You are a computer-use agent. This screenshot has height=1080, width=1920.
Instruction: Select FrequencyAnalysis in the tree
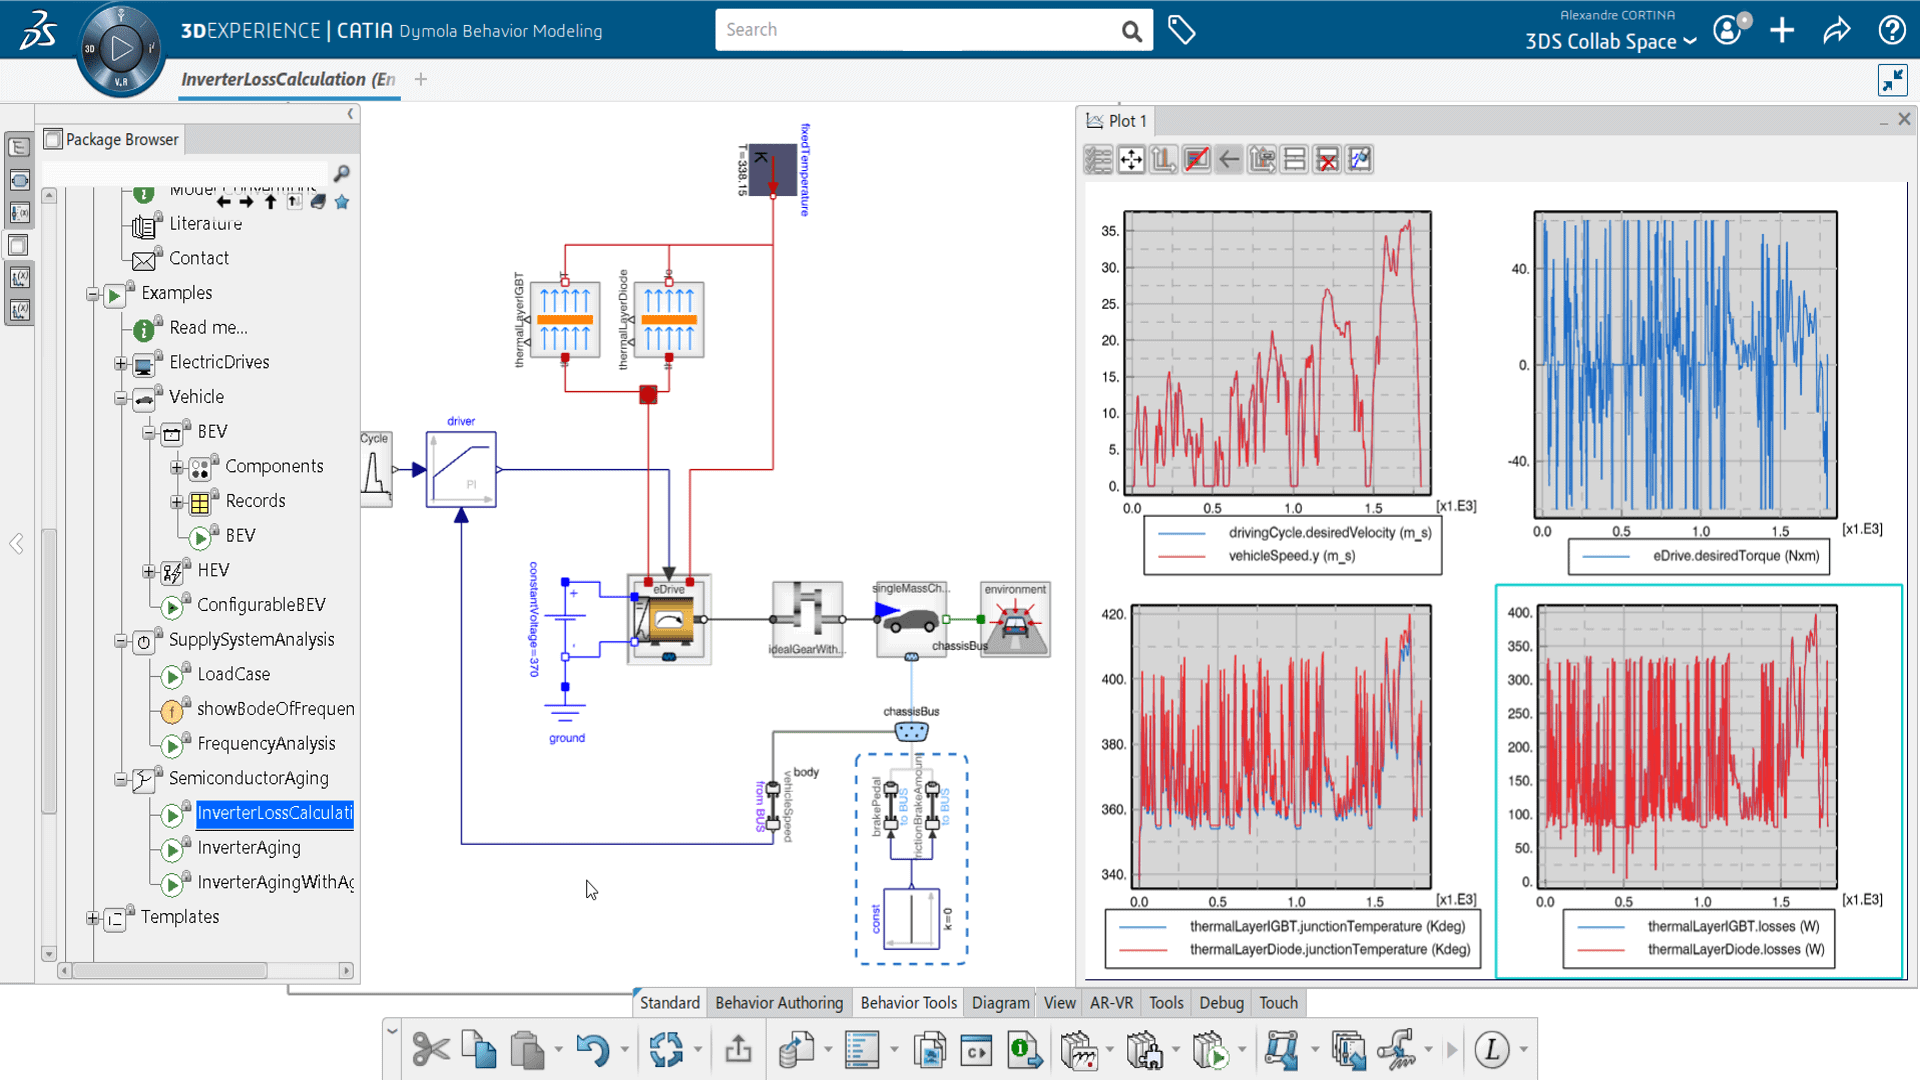click(x=266, y=744)
